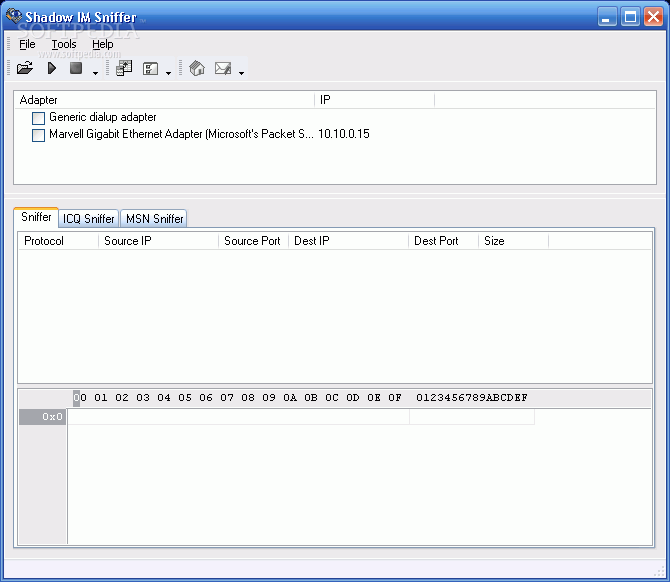Select Marvell Gigabit Ethernet Adapter row text
670x582 pixels.
[181, 134]
